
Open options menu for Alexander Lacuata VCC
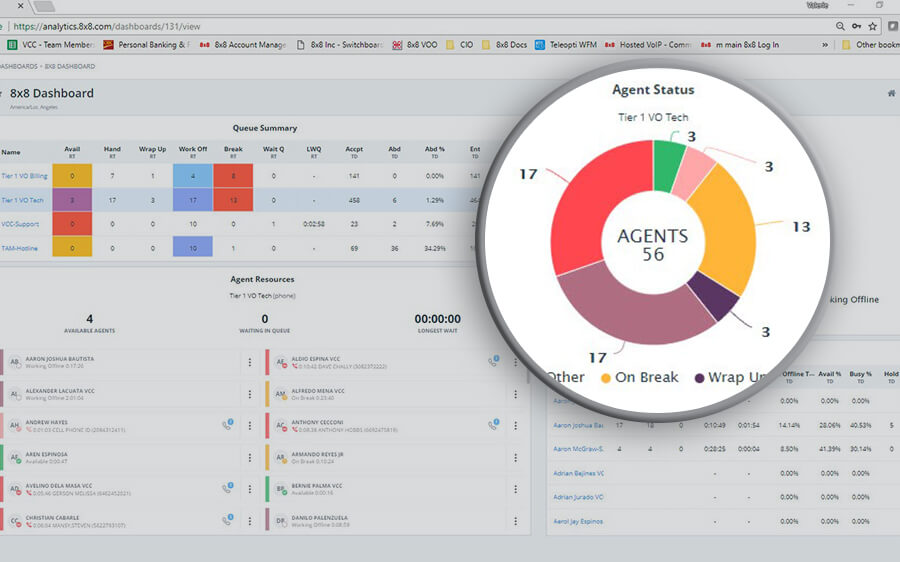point(250,394)
